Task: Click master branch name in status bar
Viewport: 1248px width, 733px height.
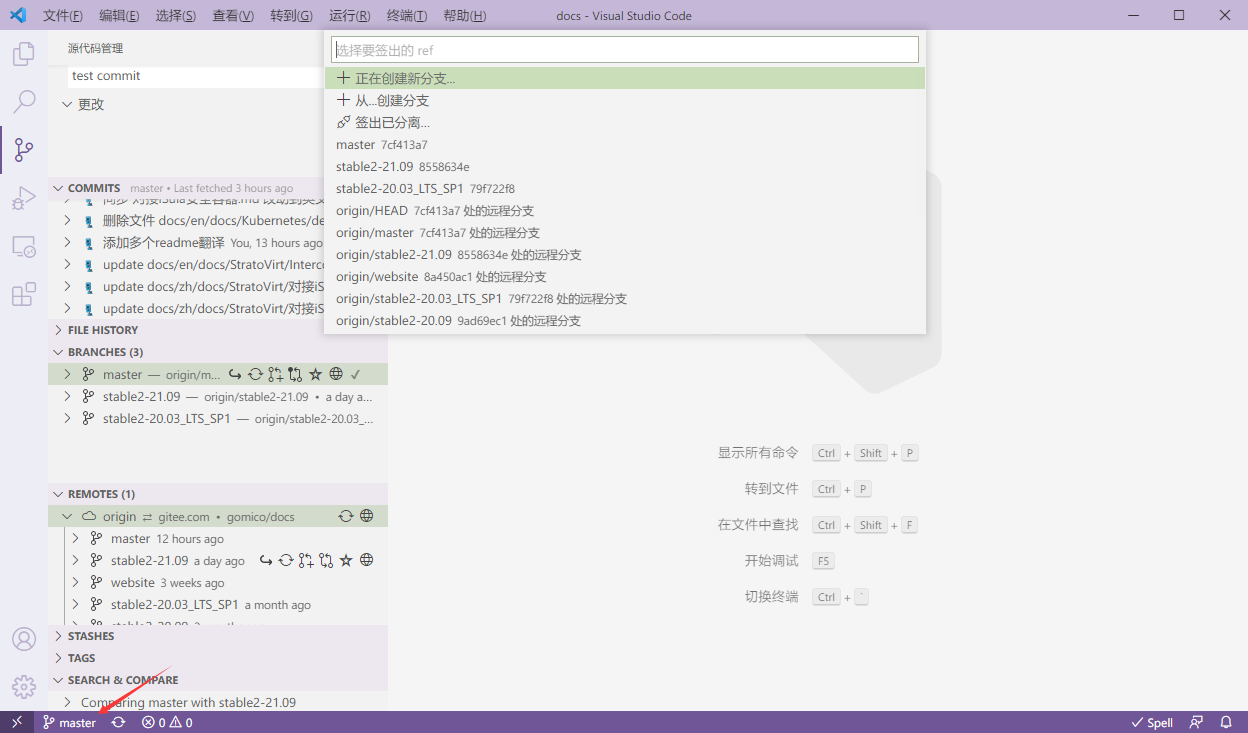Action: tap(70, 722)
